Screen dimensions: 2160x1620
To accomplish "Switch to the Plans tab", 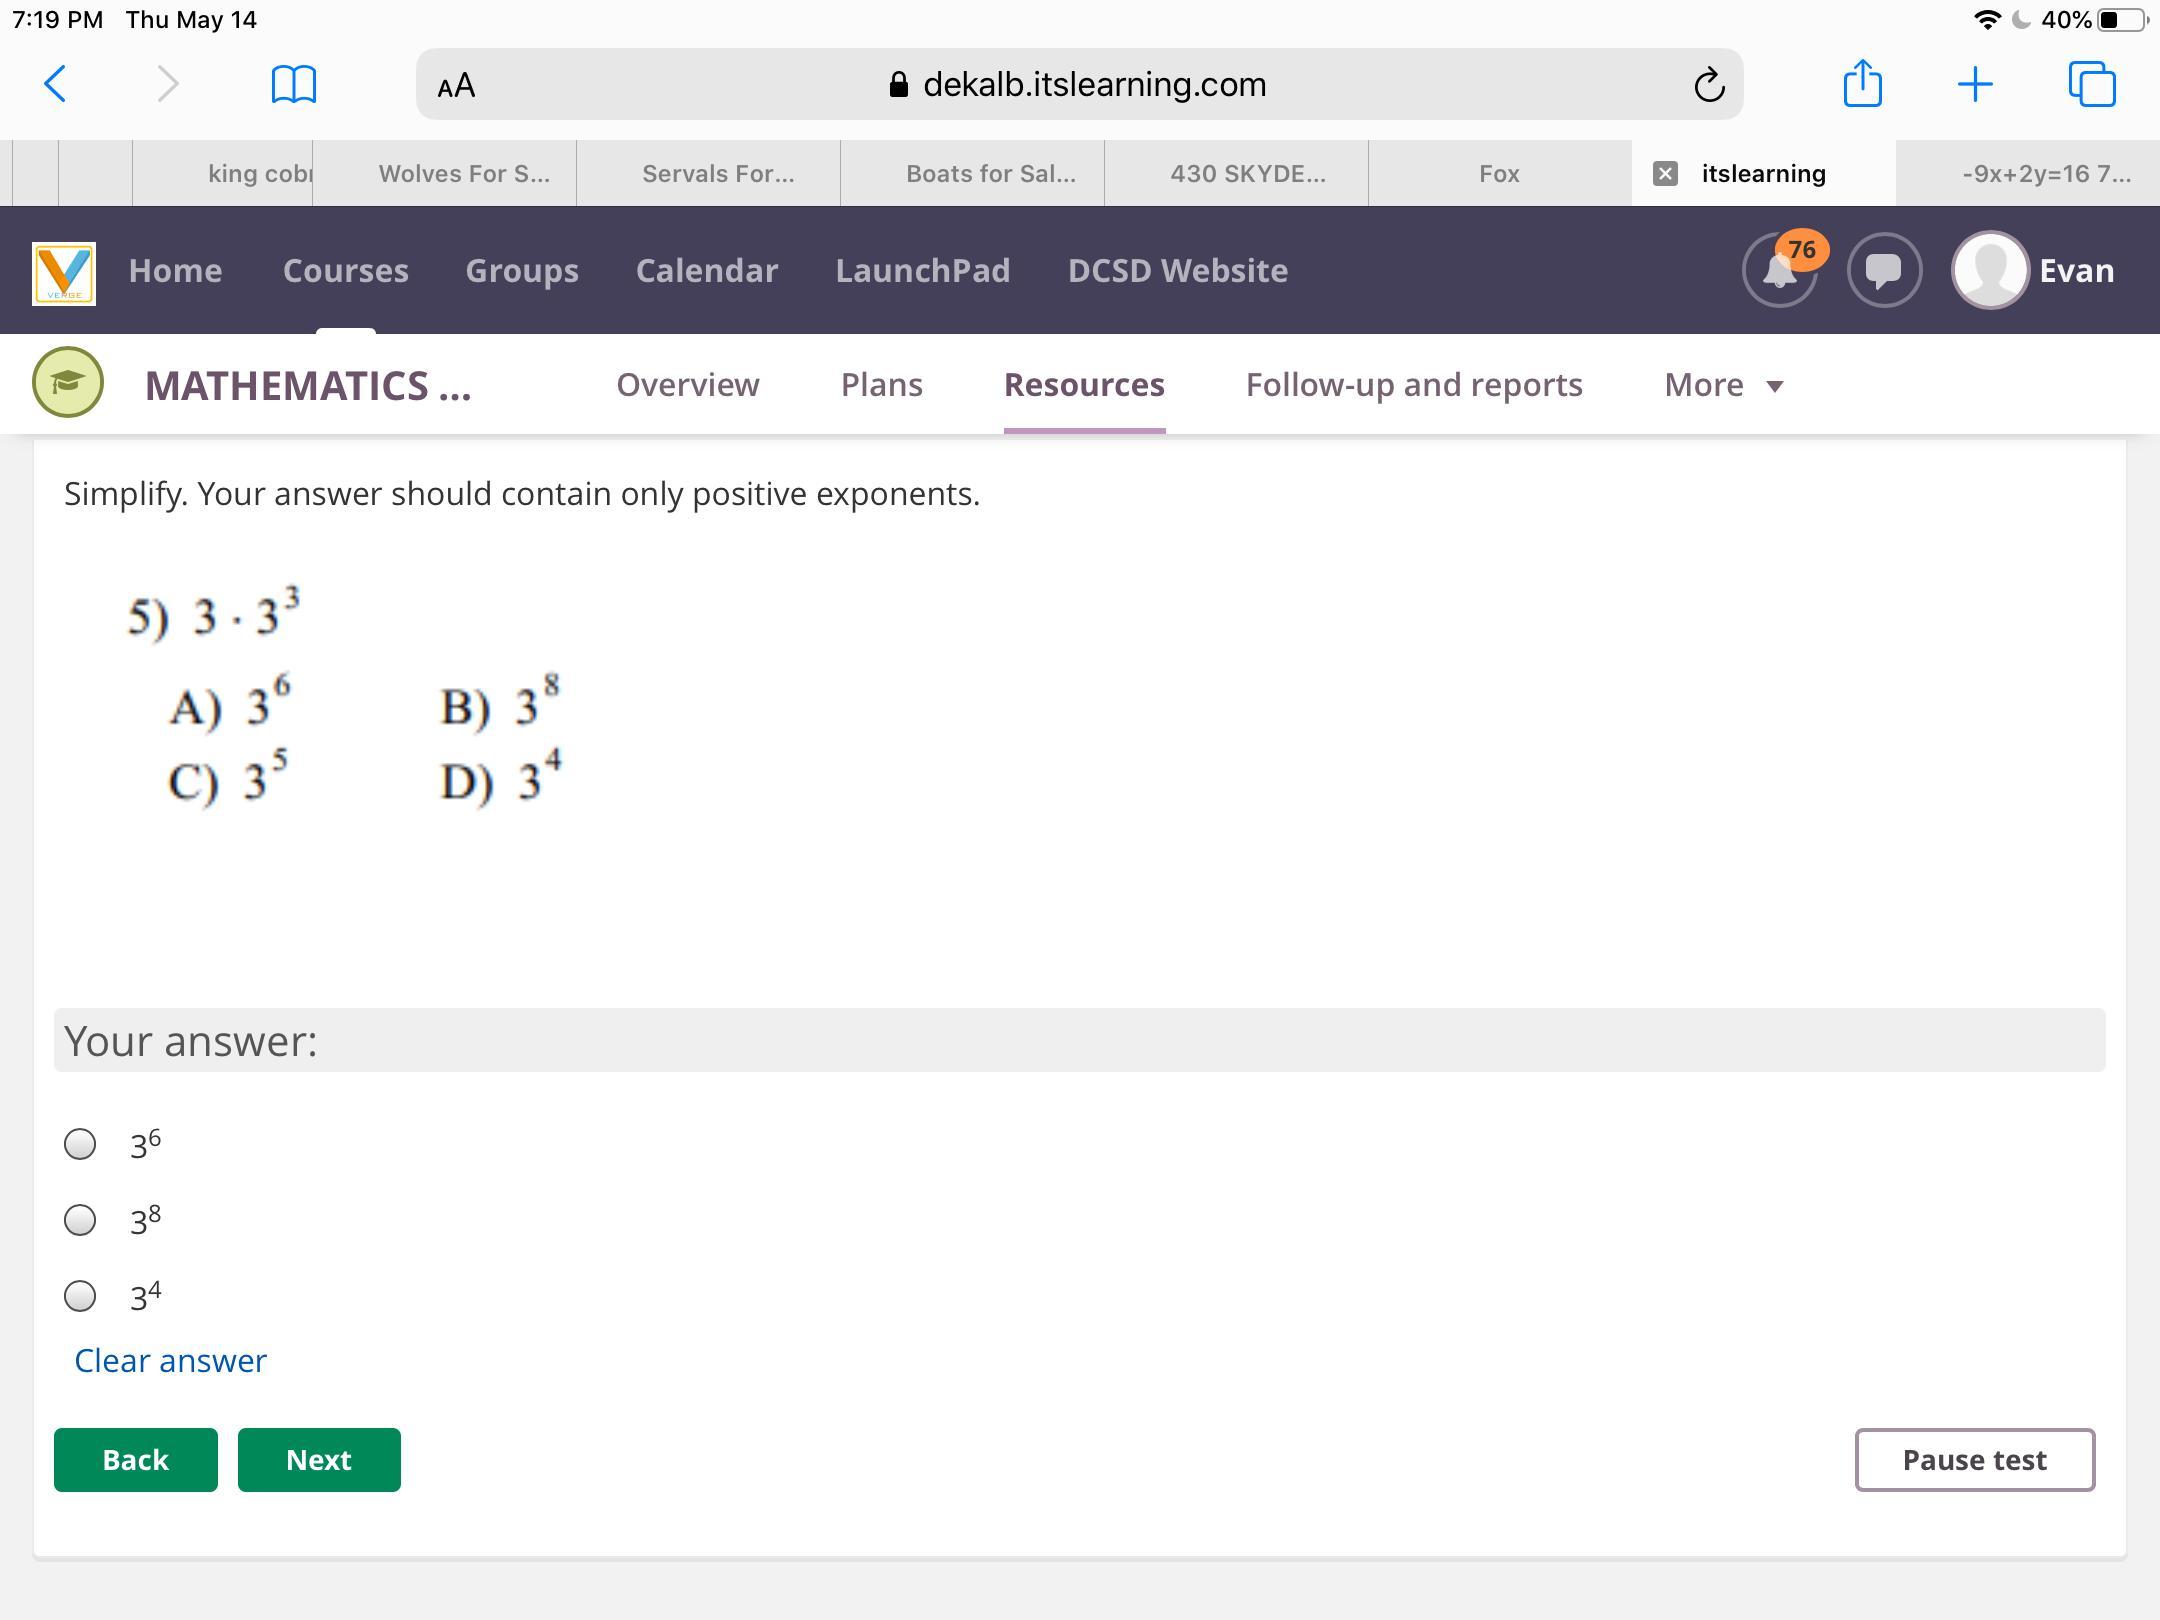I will (881, 385).
